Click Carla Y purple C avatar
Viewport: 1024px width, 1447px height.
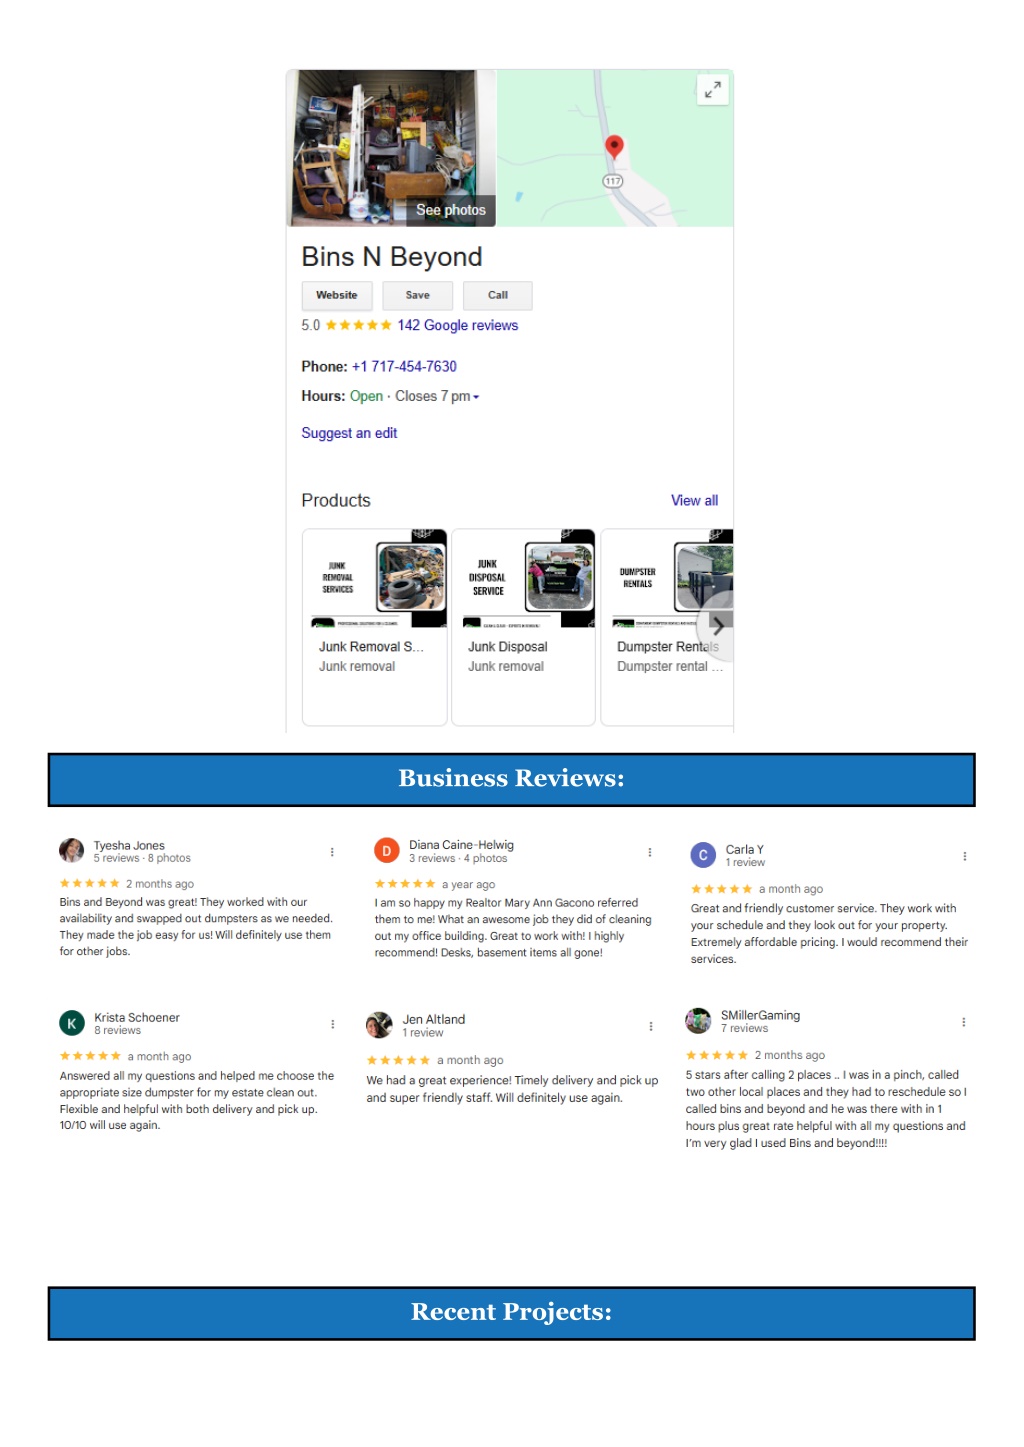pos(703,855)
